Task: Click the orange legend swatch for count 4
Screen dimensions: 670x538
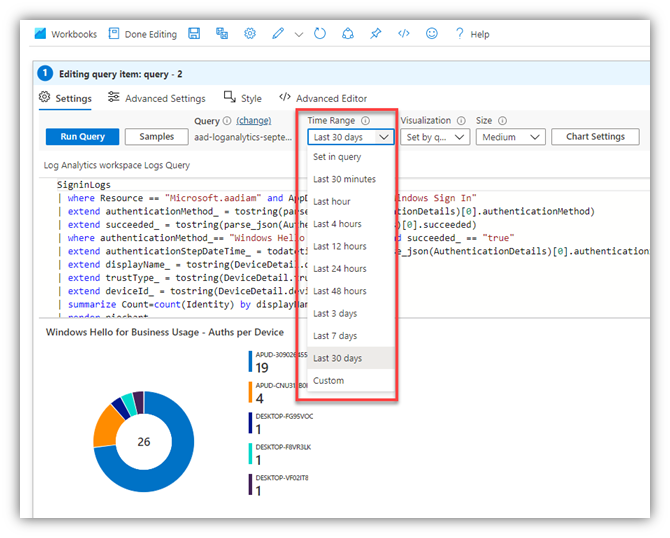Action: [250, 392]
